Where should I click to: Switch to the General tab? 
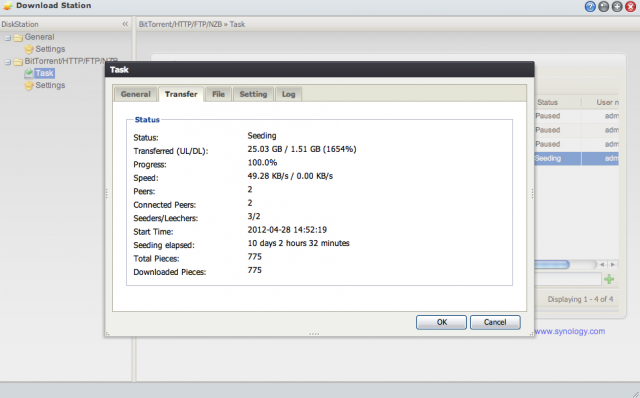pos(136,94)
